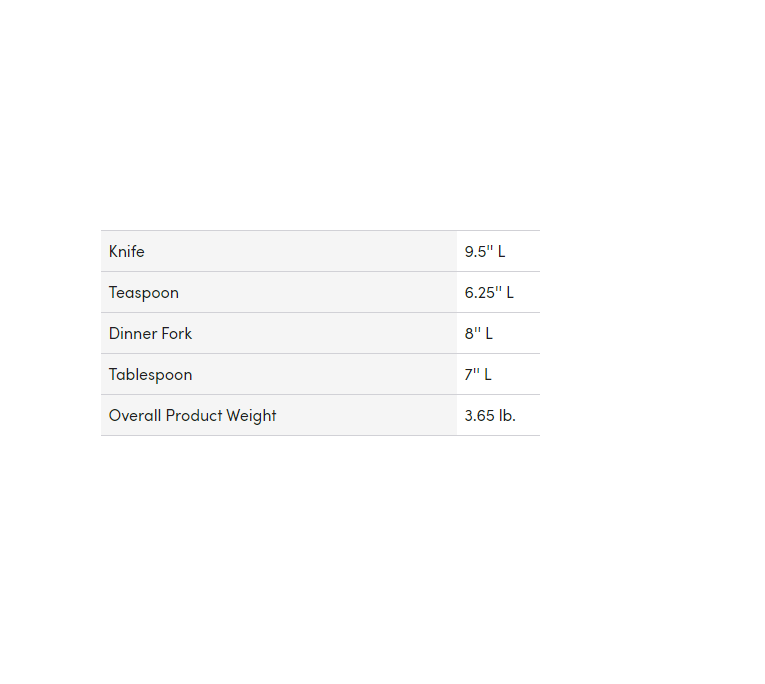The height and width of the screenshot is (684, 765).
Task: Select the 8" L dinner fork value
Action: pos(479,334)
